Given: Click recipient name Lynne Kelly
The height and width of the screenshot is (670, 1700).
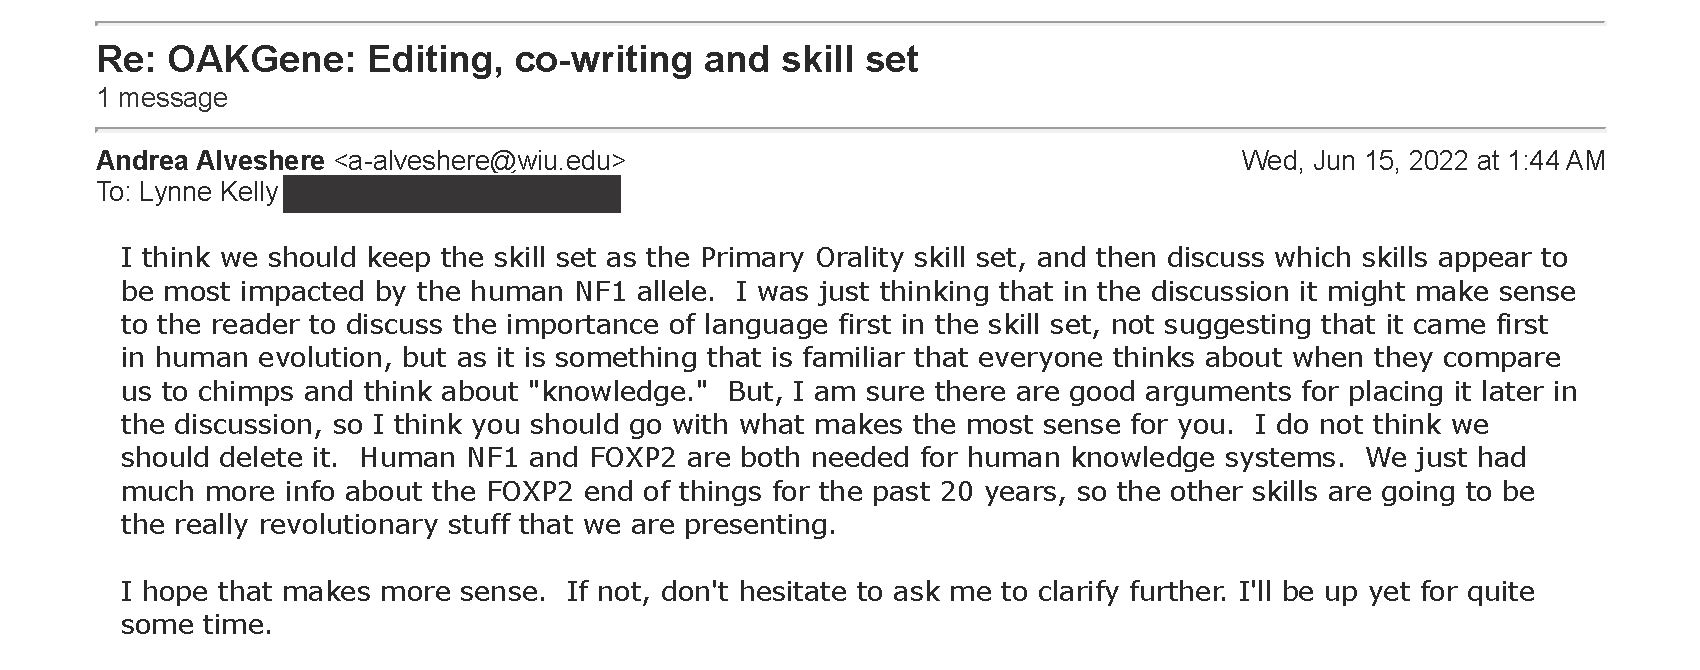Looking at the screenshot, I should coord(208,192).
